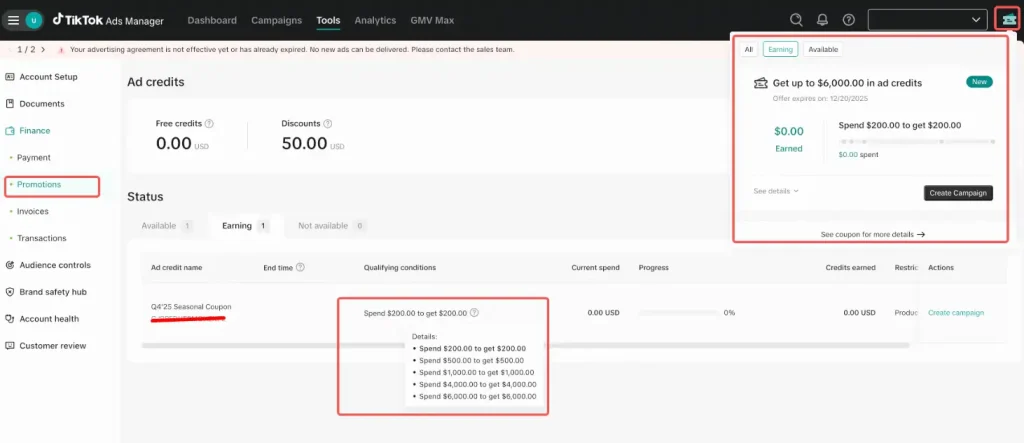Viewport: 1024px width, 443px height.
Task: Open Transactions under Finance
Action: tap(41, 238)
